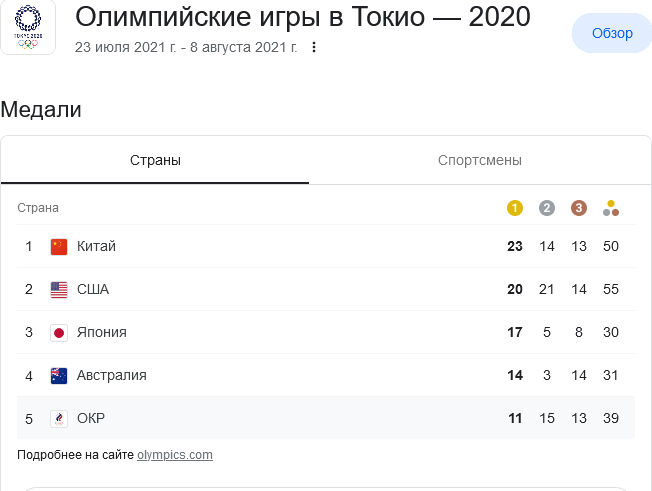
Task: Click the Australia flag icon
Action: coord(59,376)
